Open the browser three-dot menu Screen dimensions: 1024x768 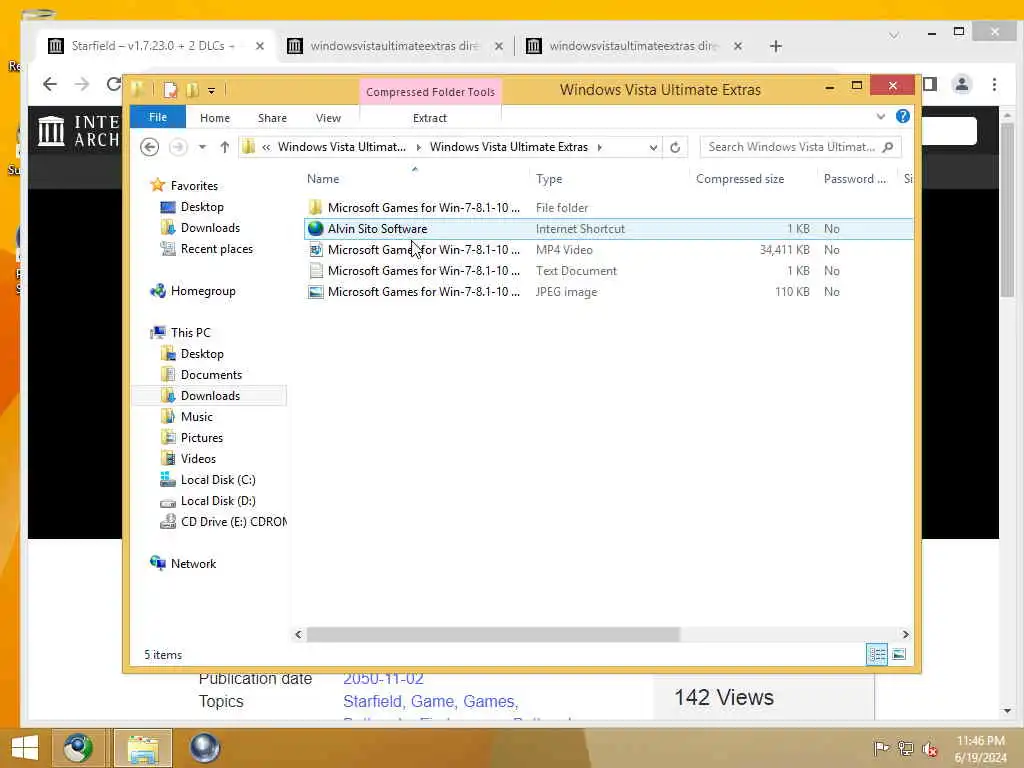click(x=994, y=84)
